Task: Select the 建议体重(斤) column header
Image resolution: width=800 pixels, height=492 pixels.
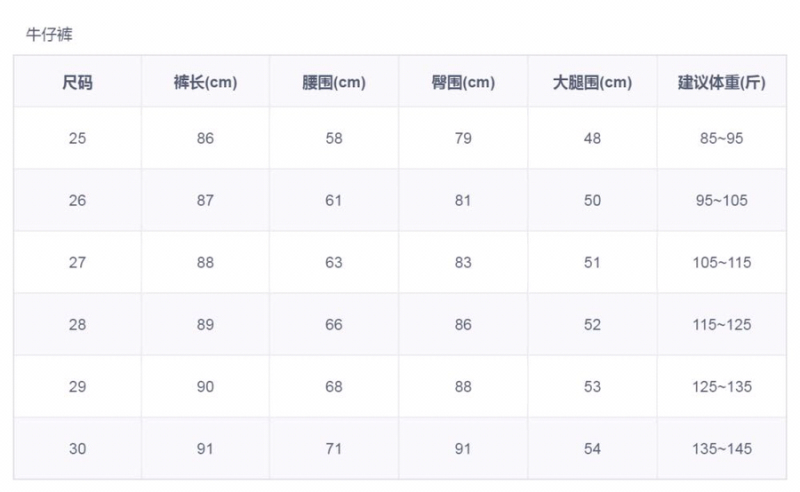Action: pos(721,82)
